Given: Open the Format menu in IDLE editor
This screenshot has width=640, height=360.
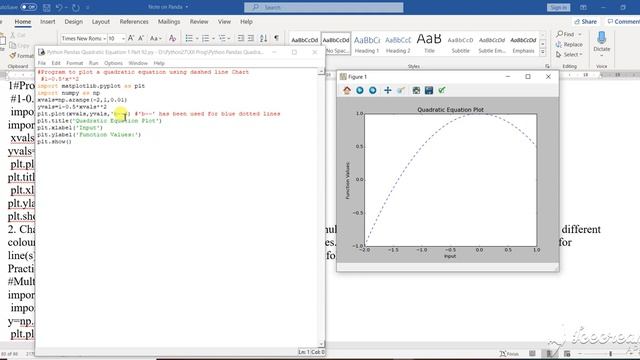Looking at the screenshot, I should pyautogui.click(x=74, y=63).
